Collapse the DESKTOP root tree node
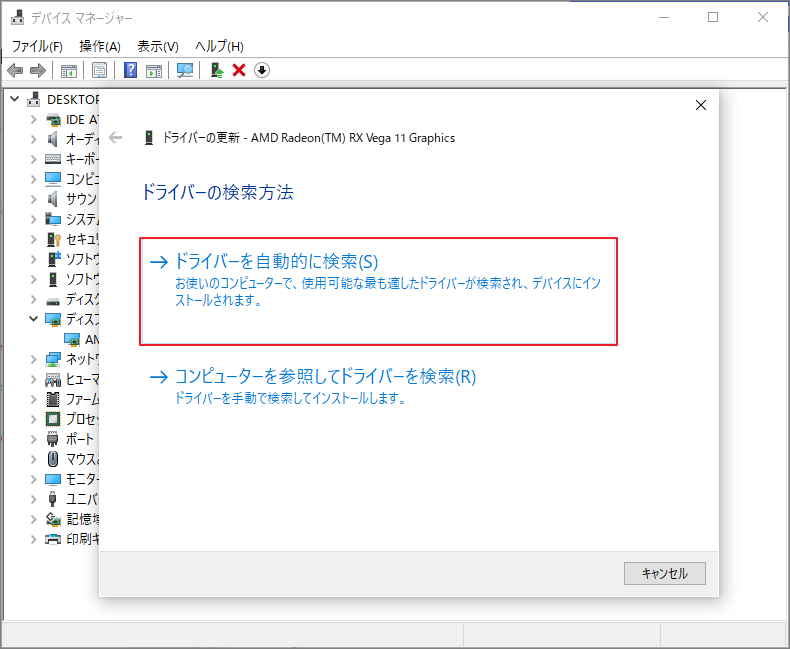 point(15,99)
